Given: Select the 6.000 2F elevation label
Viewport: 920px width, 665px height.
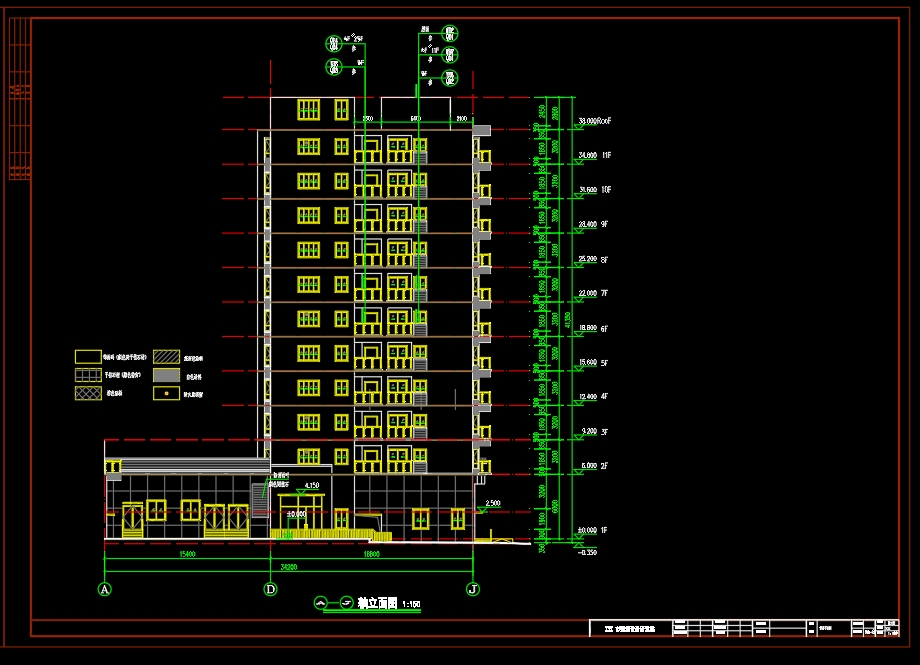Looking at the screenshot, I should [x=594, y=465].
